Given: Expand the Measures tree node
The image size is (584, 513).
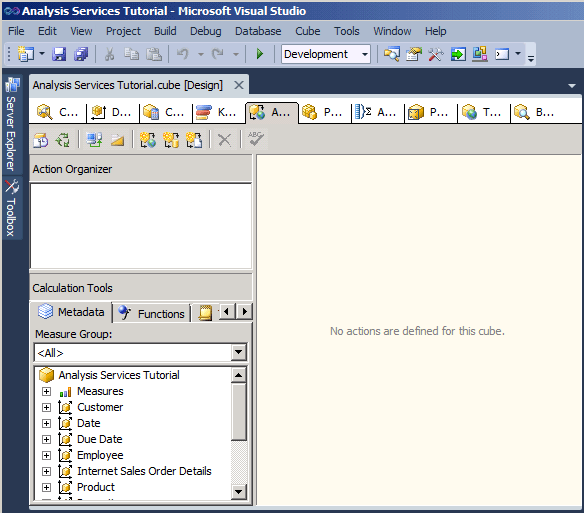Looking at the screenshot, I should (46, 392).
